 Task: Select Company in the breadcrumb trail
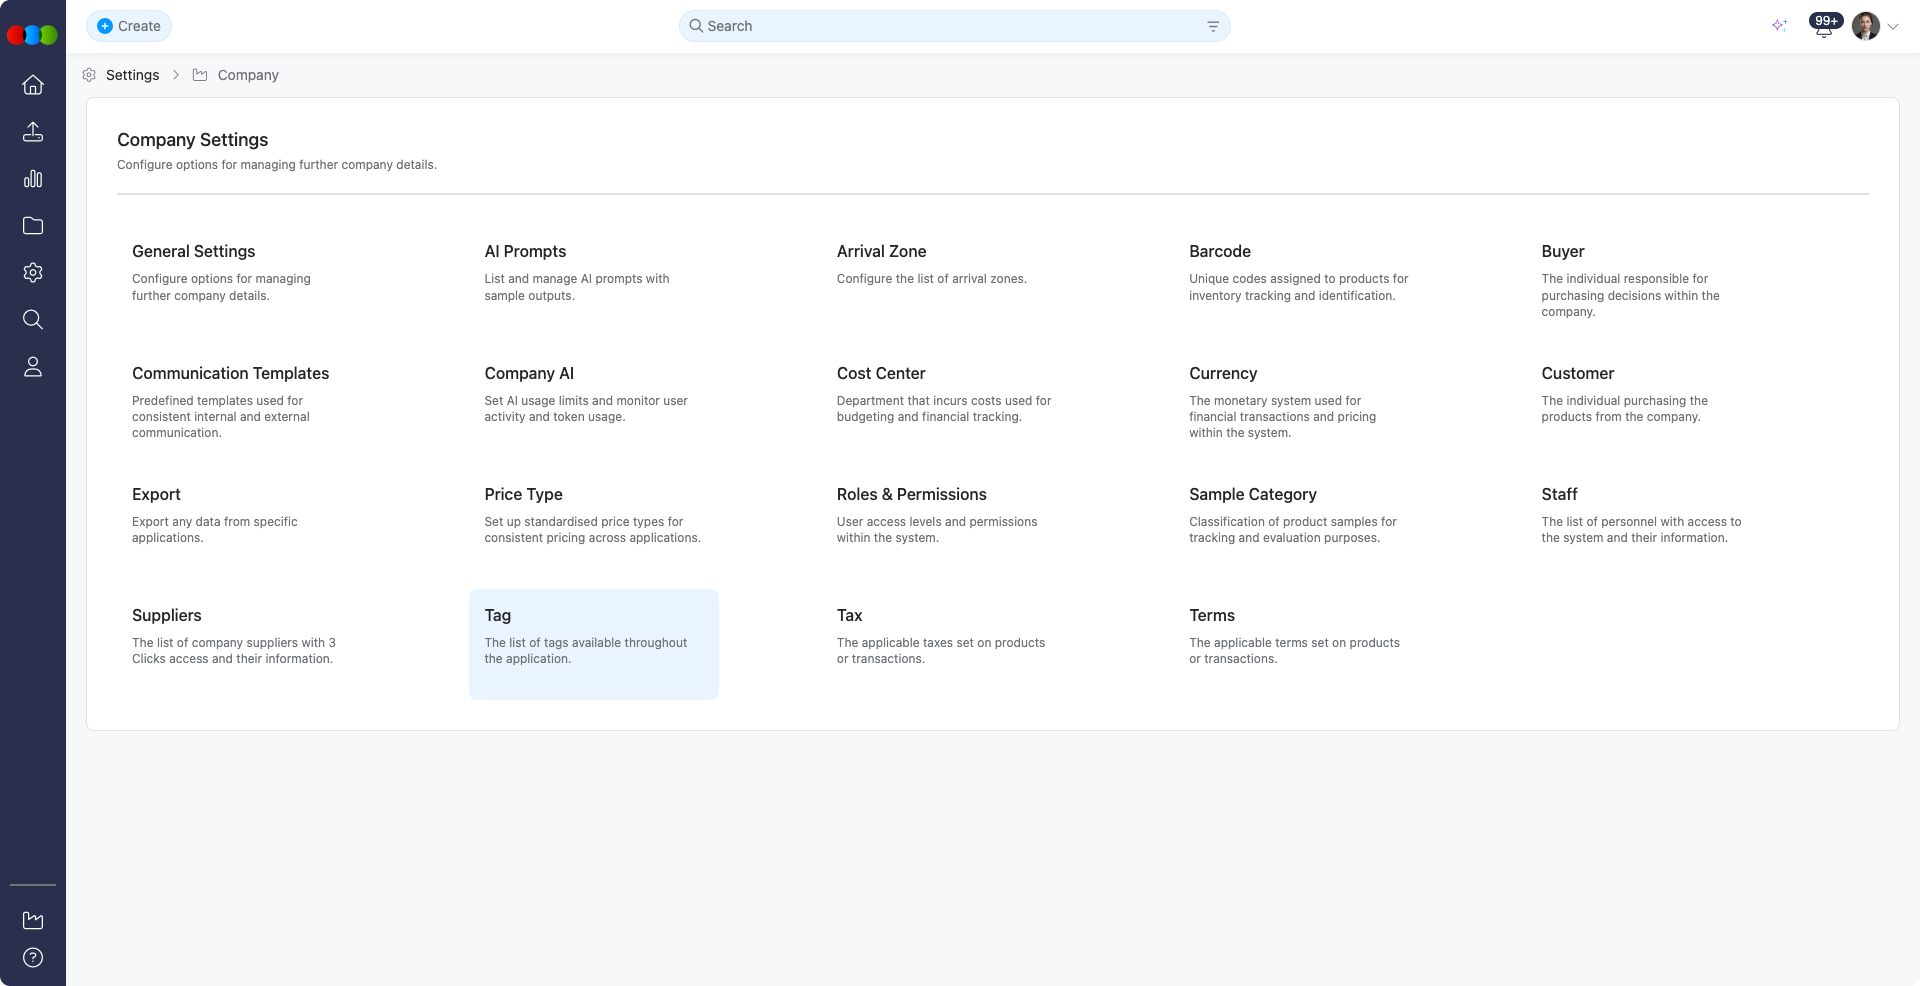coord(248,75)
